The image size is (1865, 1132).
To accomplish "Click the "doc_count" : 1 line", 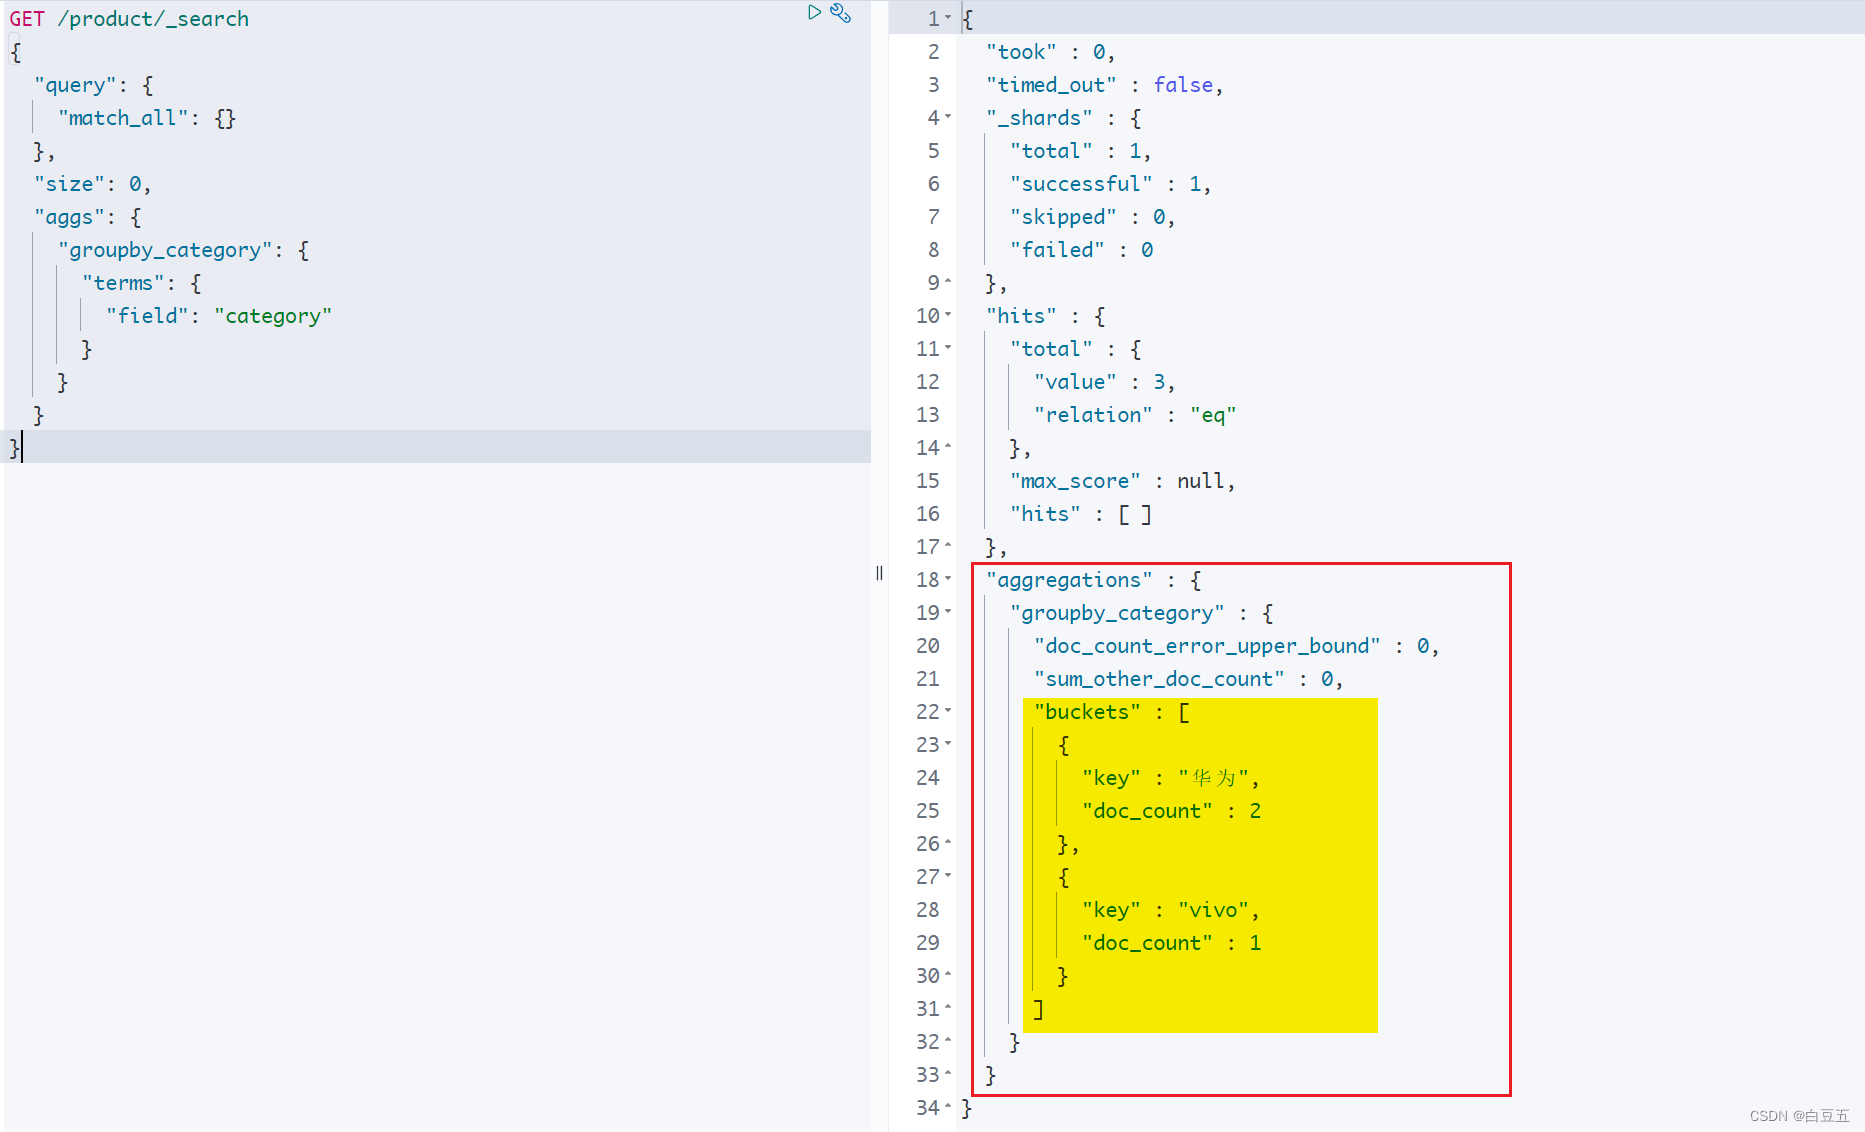I will tap(1171, 943).
